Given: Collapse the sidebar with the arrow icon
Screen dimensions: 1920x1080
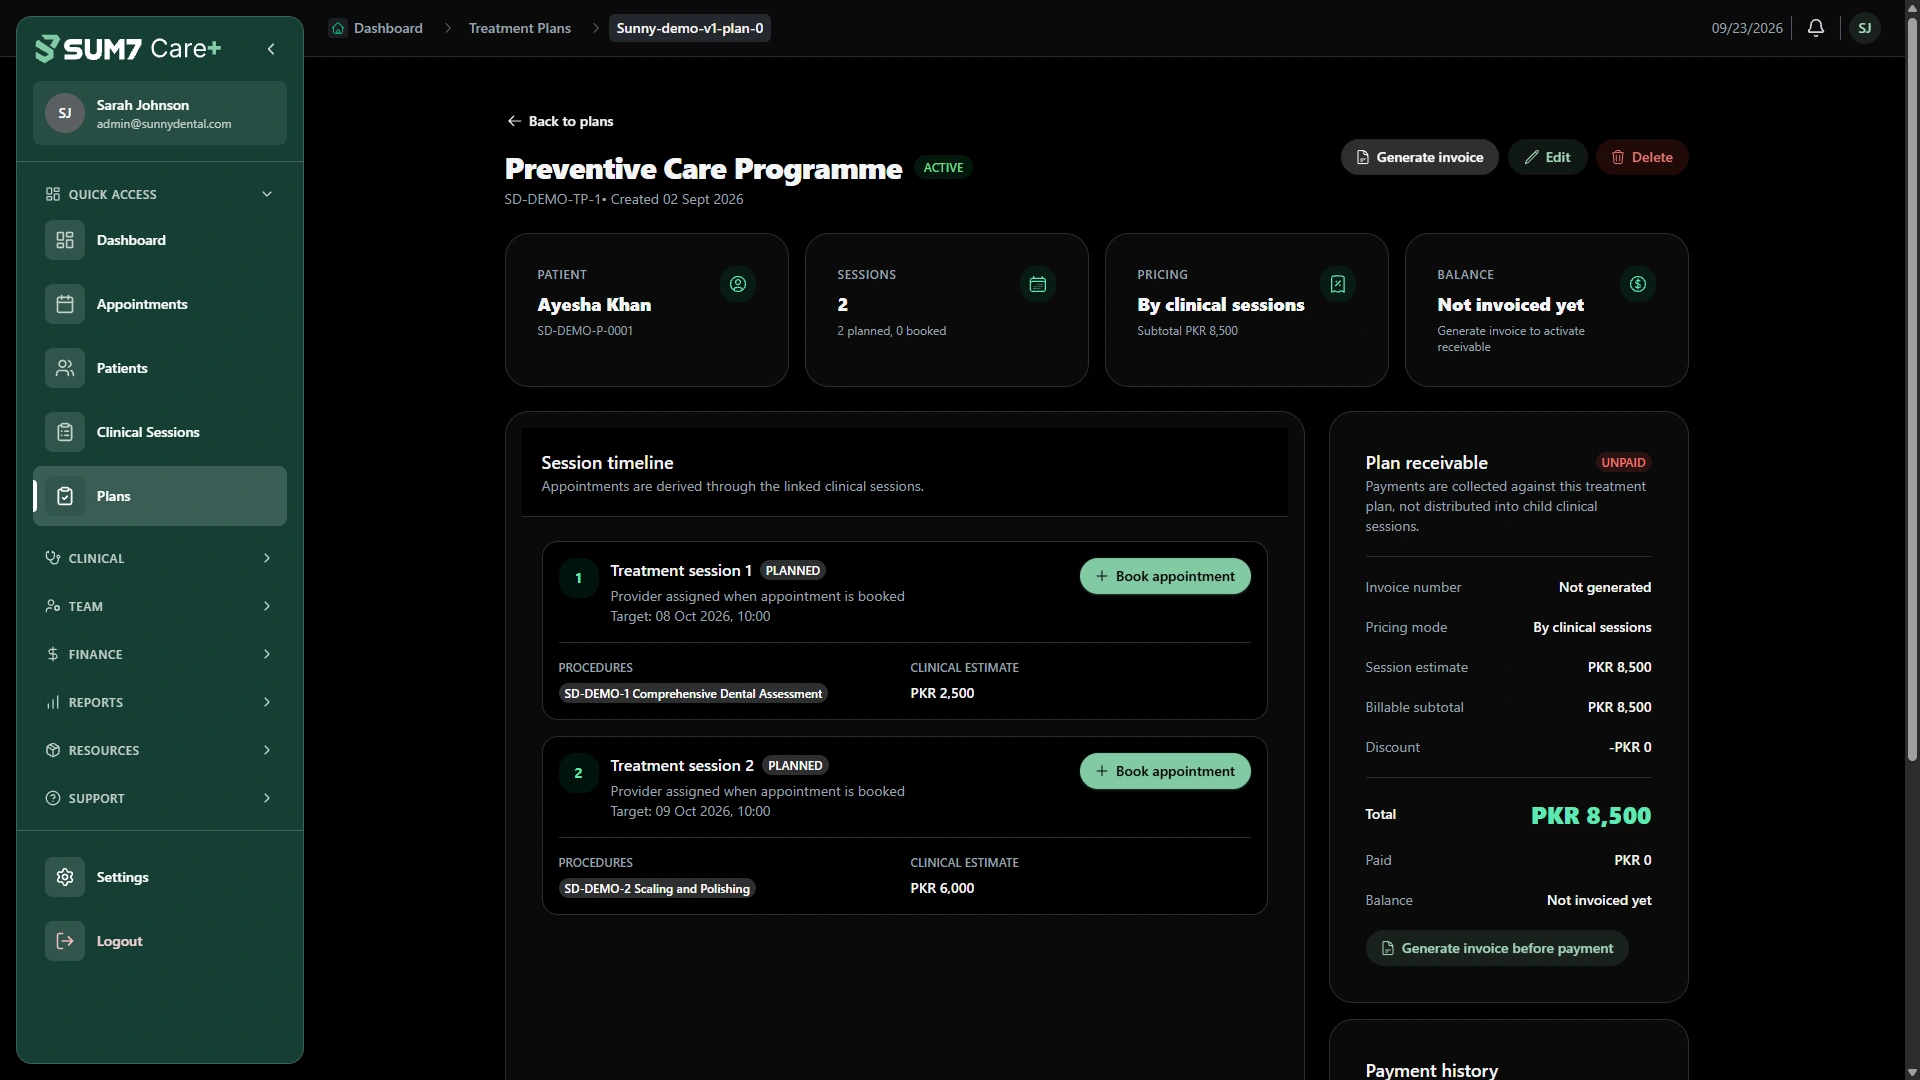Looking at the screenshot, I should (x=271, y=49).
